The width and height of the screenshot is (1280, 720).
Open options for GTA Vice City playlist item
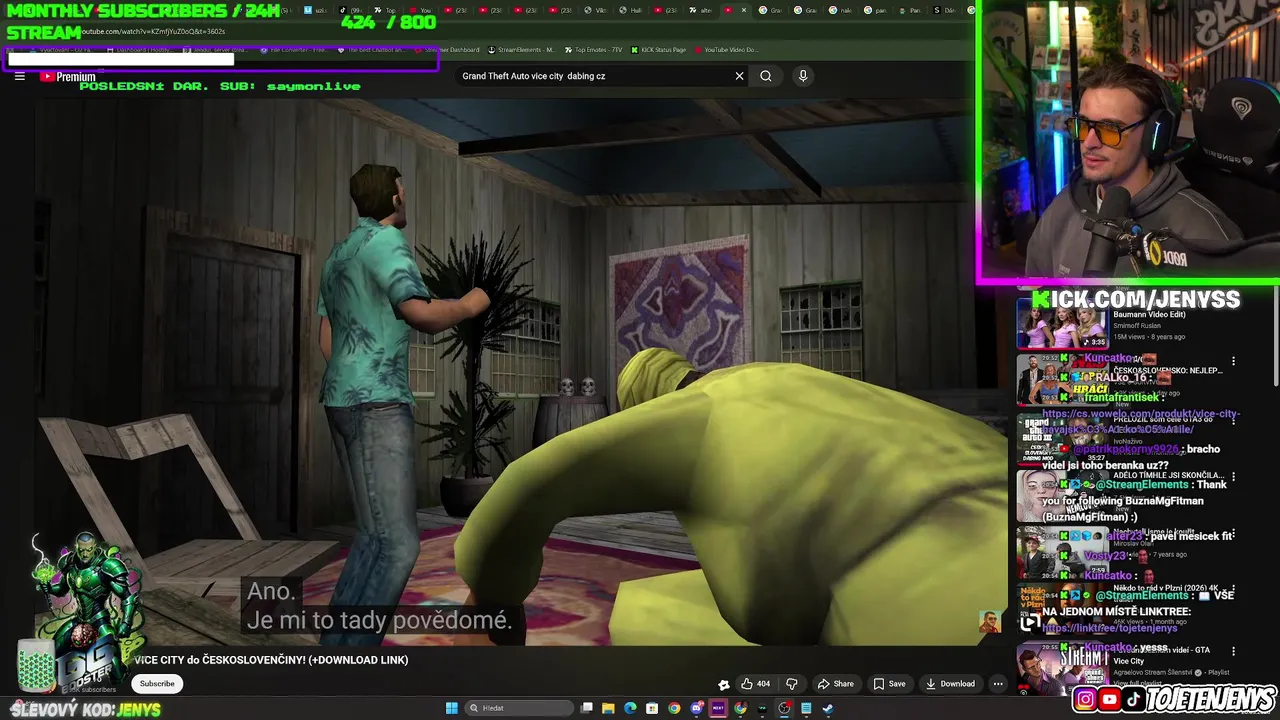[x=1234, y=651]
